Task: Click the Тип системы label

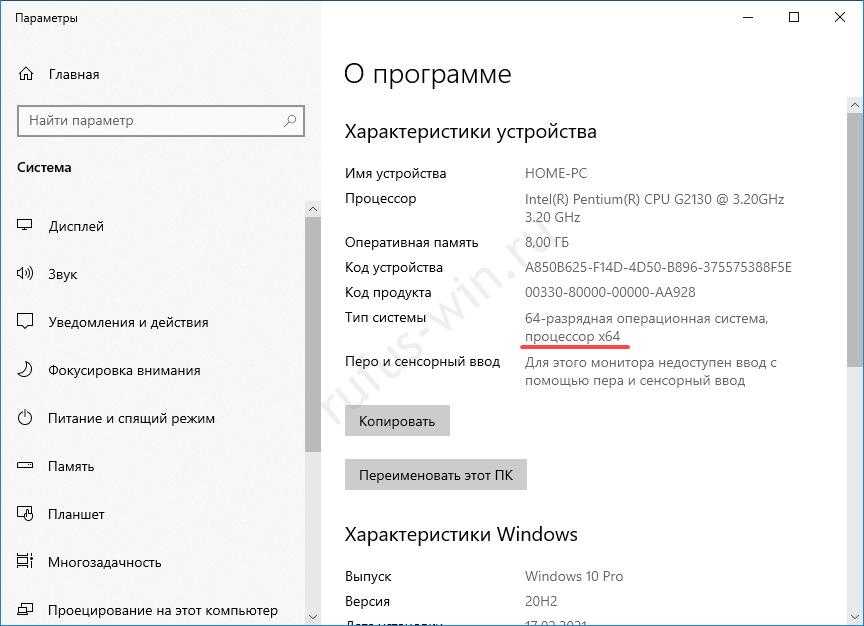Action: [x=385, y=317]
